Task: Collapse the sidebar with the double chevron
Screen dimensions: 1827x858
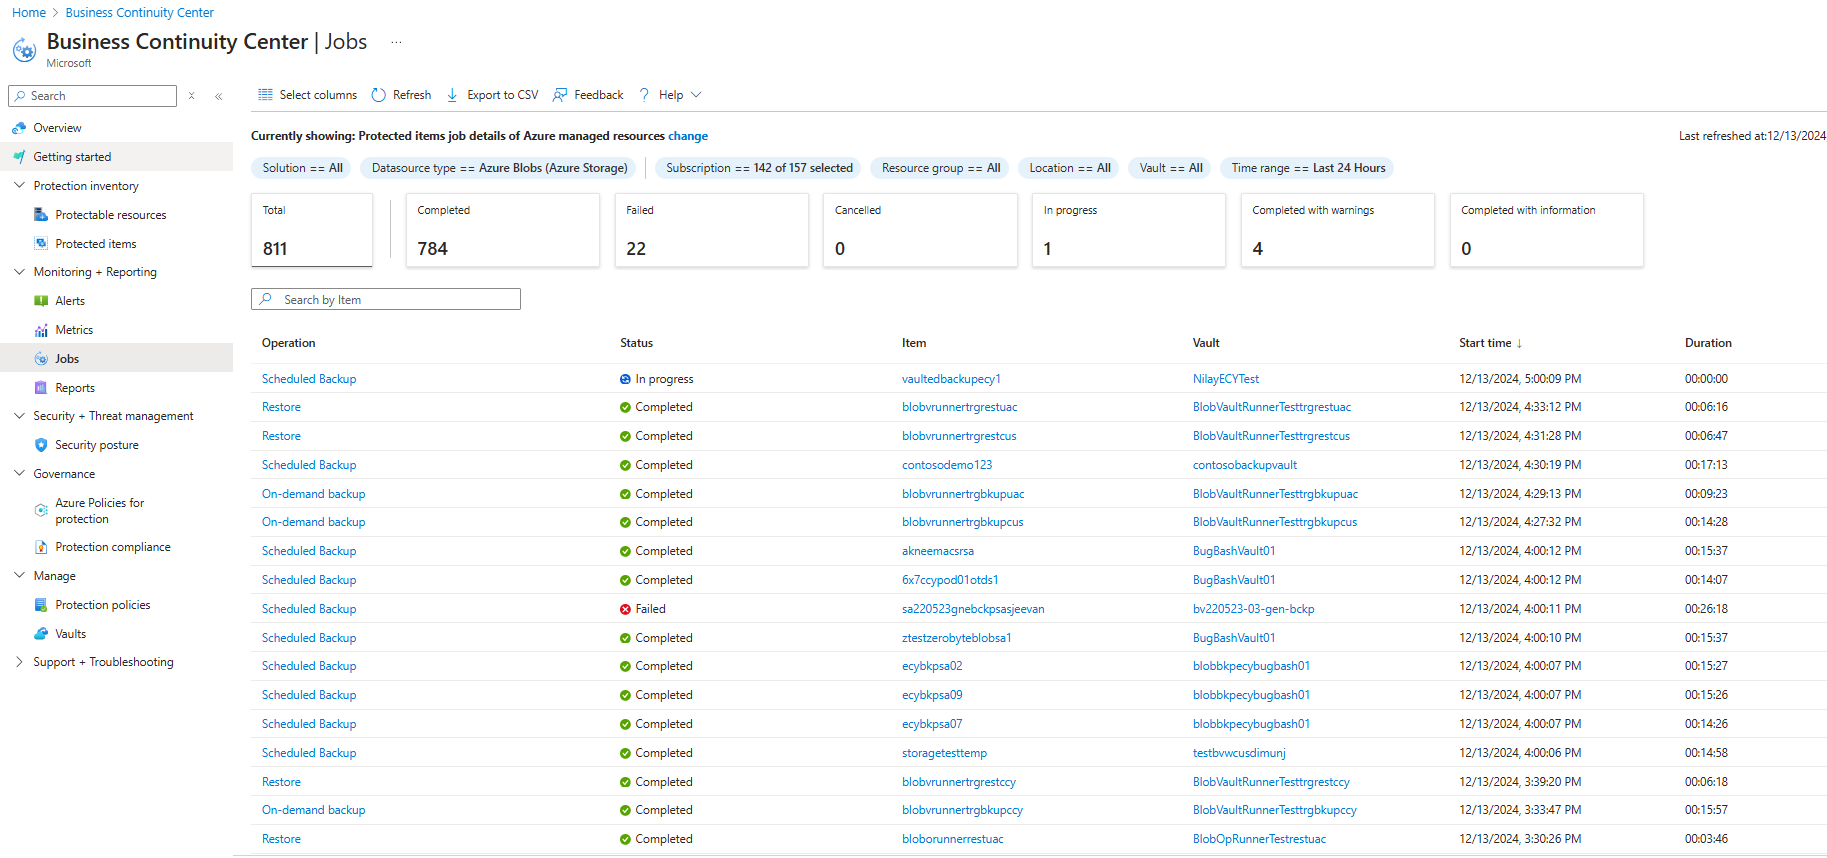Action: tap(218, 96)
